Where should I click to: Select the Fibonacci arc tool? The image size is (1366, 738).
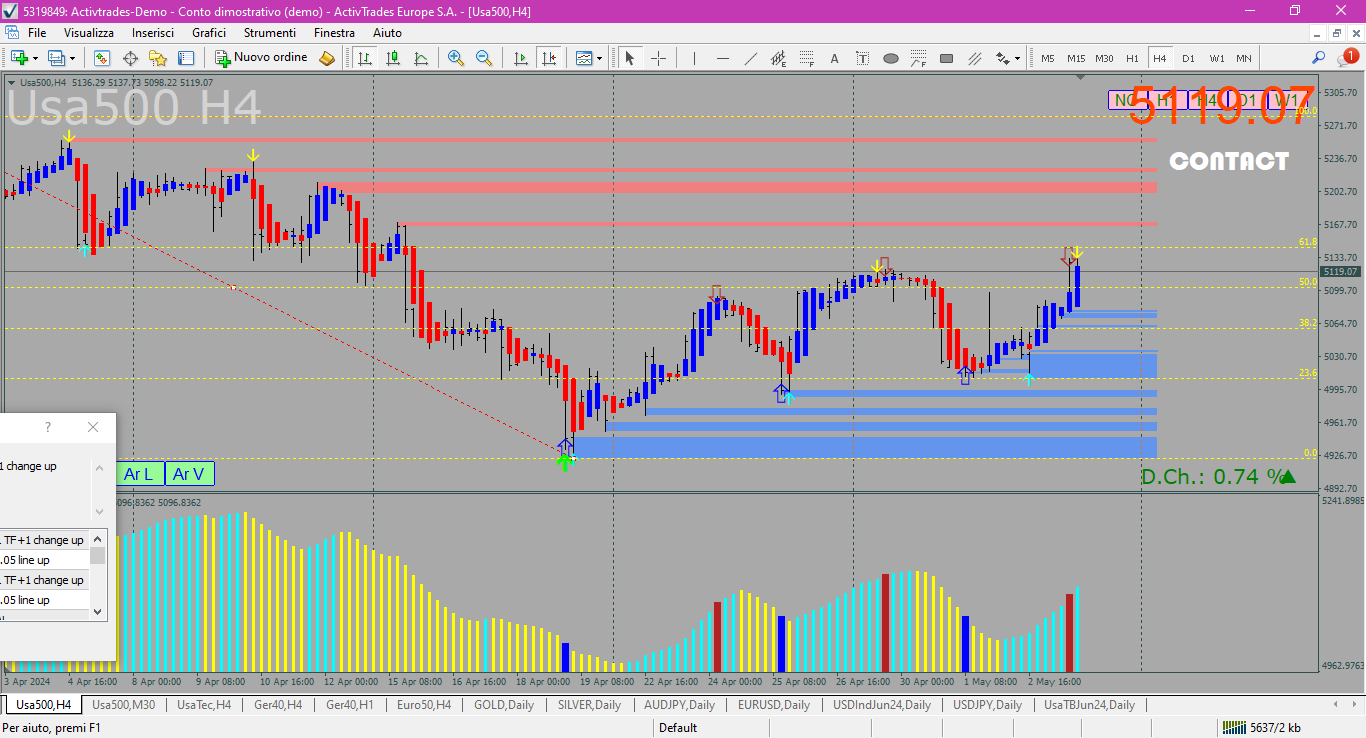click(x=918, y=58)
